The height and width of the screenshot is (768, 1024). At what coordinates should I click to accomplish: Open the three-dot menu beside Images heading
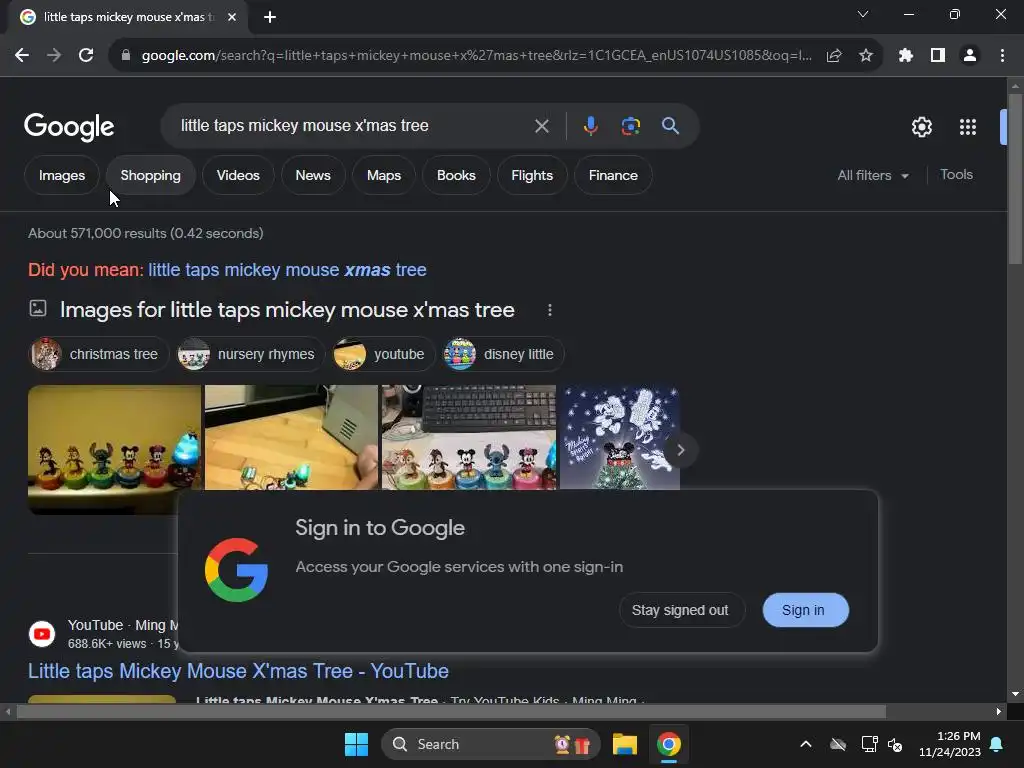pyautogui.click(x=550, y=310)
